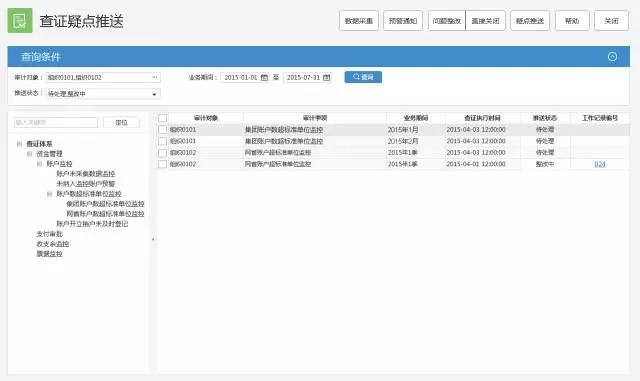Viewport: 640px width, 381px height.
Task: Click the blue 查询 search button
Action: (x=363, y=77)
